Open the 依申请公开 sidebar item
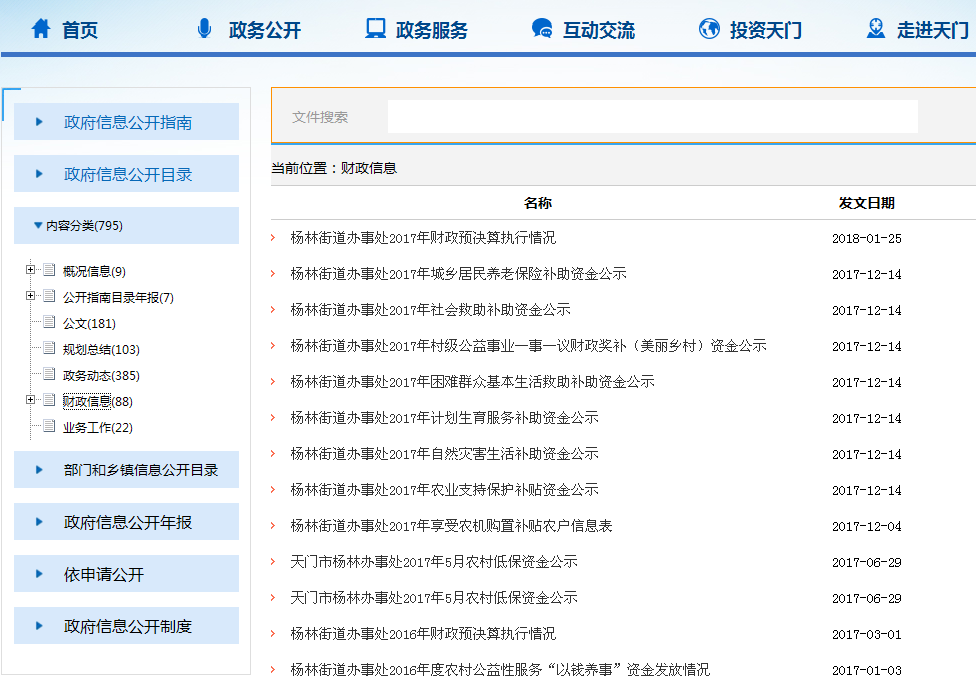This screenshot has width=976, height=687. (x=104, y=574)
